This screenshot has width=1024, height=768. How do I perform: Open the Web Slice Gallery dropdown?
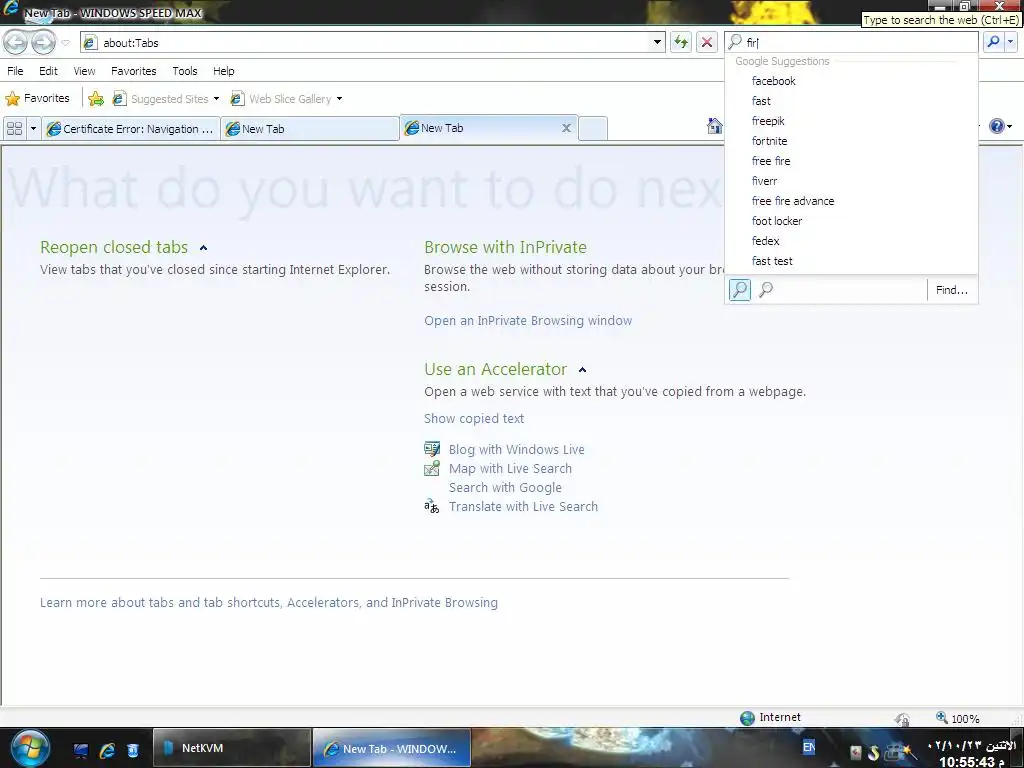point(287,99)
